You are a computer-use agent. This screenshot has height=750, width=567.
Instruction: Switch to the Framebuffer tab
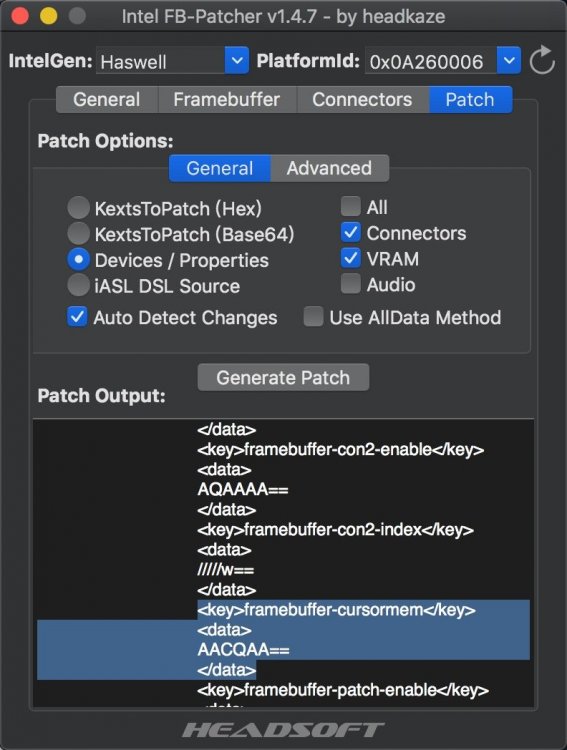227,99
